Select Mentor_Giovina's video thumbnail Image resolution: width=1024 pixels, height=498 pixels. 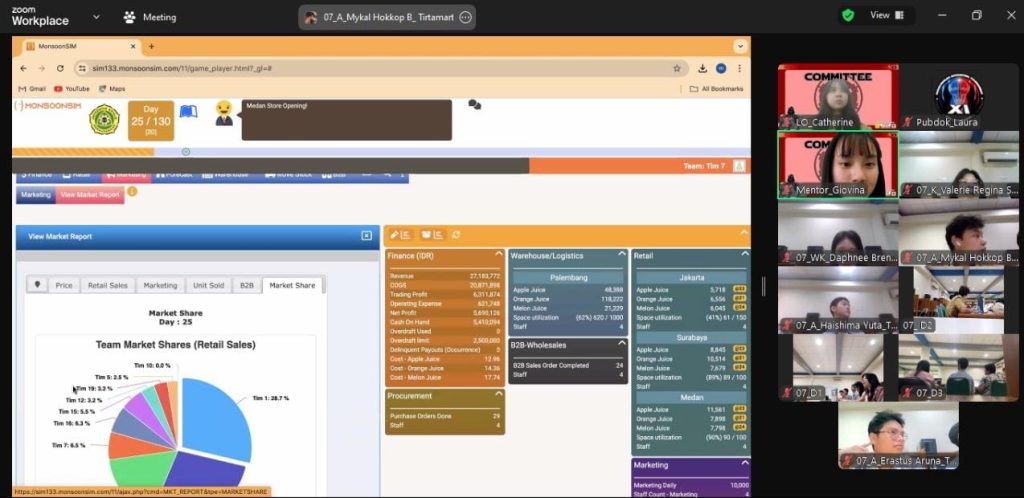point(837,165)
